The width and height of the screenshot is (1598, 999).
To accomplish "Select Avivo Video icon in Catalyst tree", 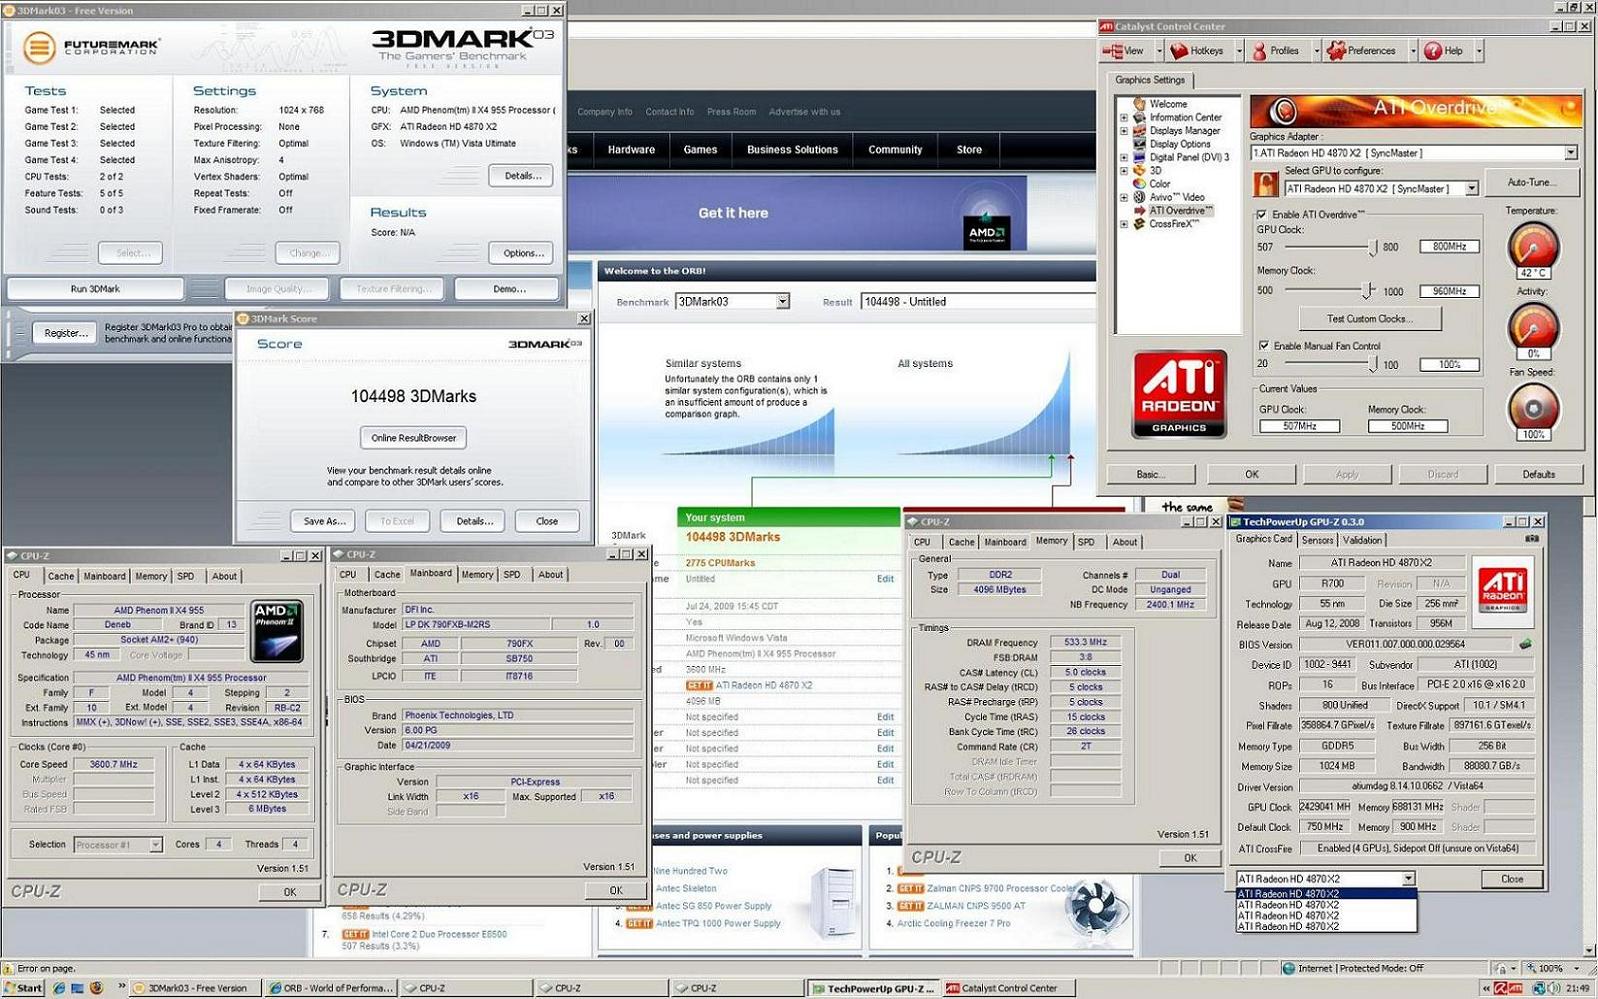I will tap(1139, 197).
